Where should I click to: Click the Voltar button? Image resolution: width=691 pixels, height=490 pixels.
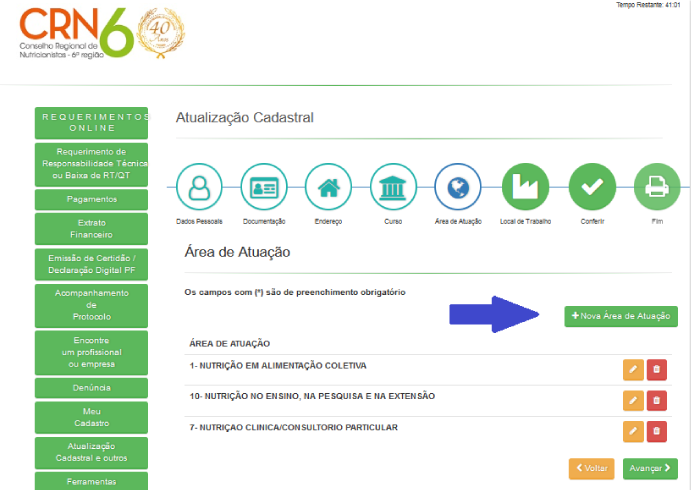tap(591, 468)
